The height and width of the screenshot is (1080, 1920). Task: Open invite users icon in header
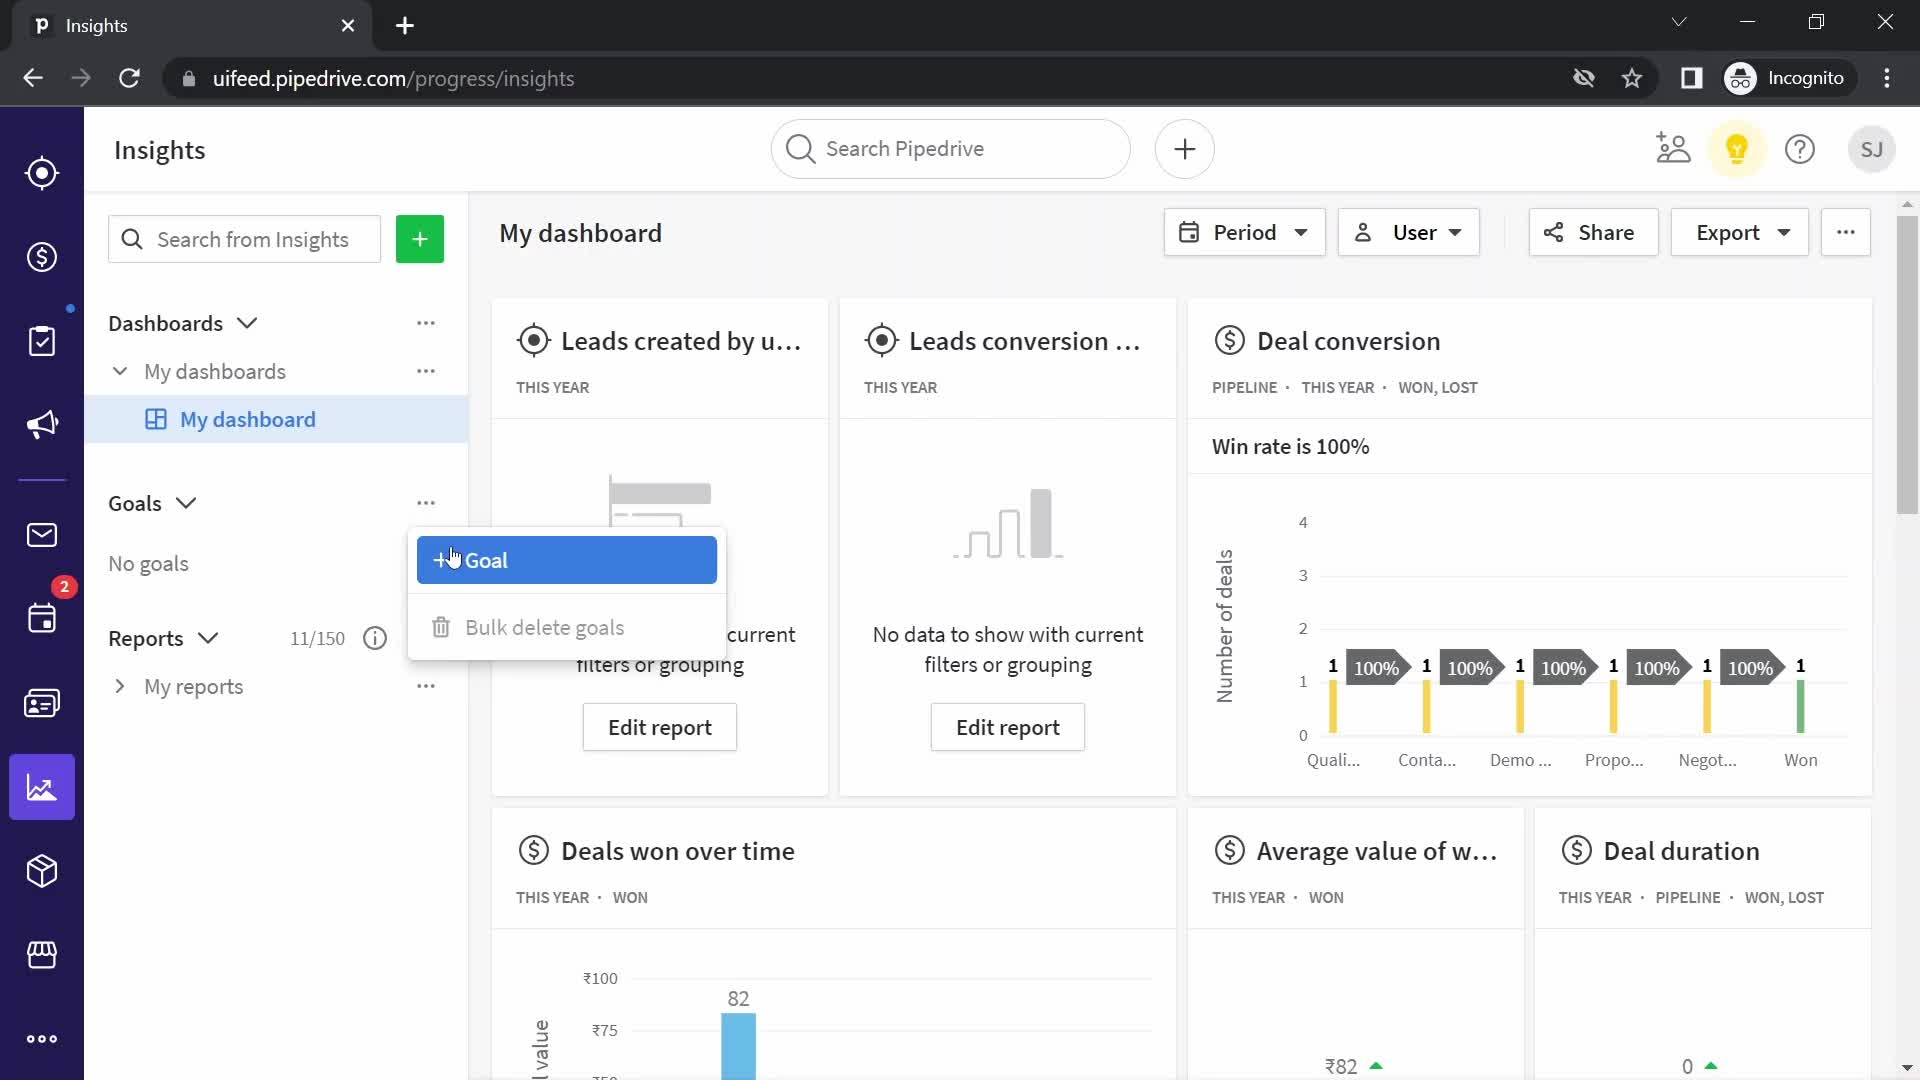click(1673, 149)
